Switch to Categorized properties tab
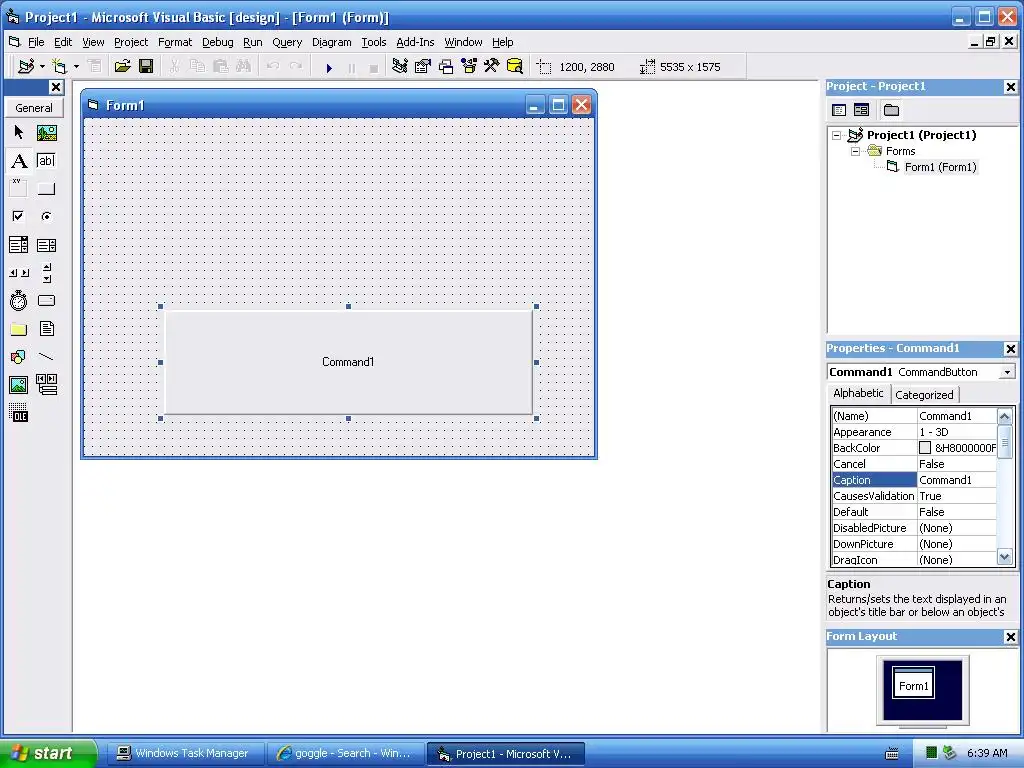Image resolution: width=1024 pixels, height=768 pixels. click(x=924, y=394)
